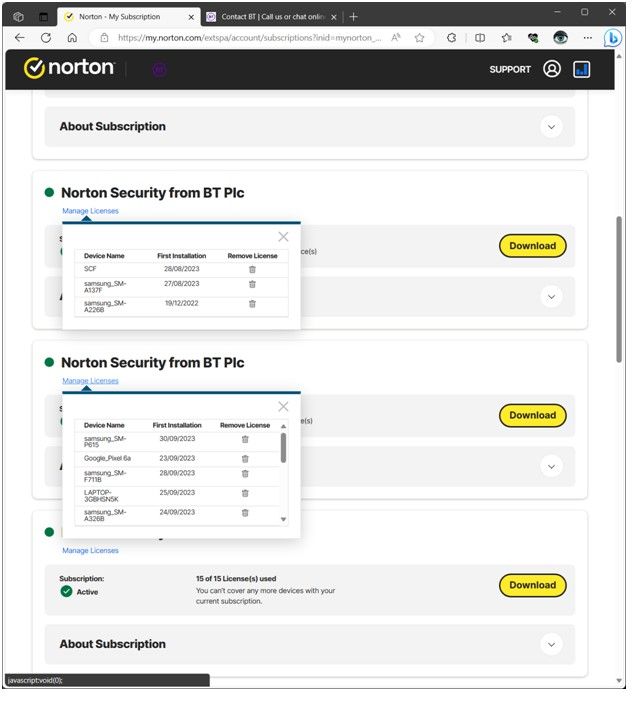Close the first Manage Licenses popup

point(283,237)
